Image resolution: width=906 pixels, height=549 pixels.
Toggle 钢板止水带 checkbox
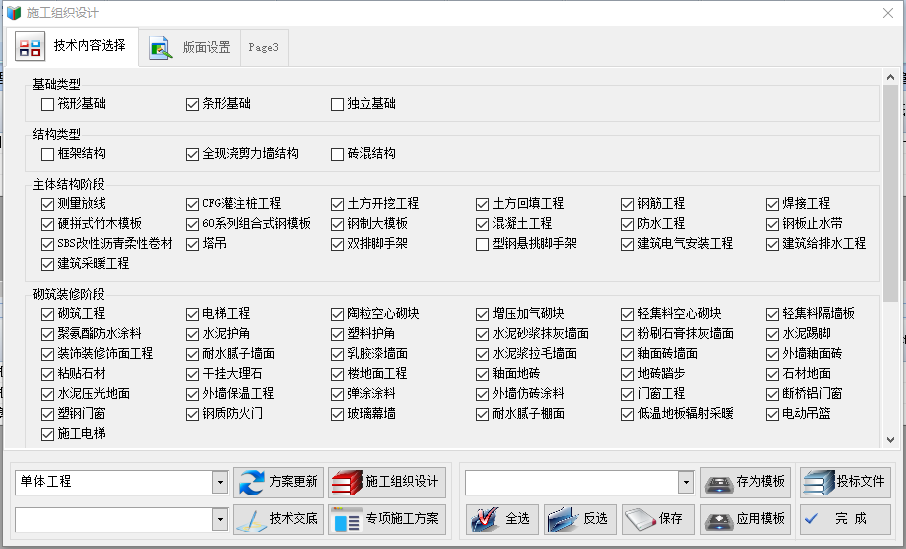click(x=773, y=224)
